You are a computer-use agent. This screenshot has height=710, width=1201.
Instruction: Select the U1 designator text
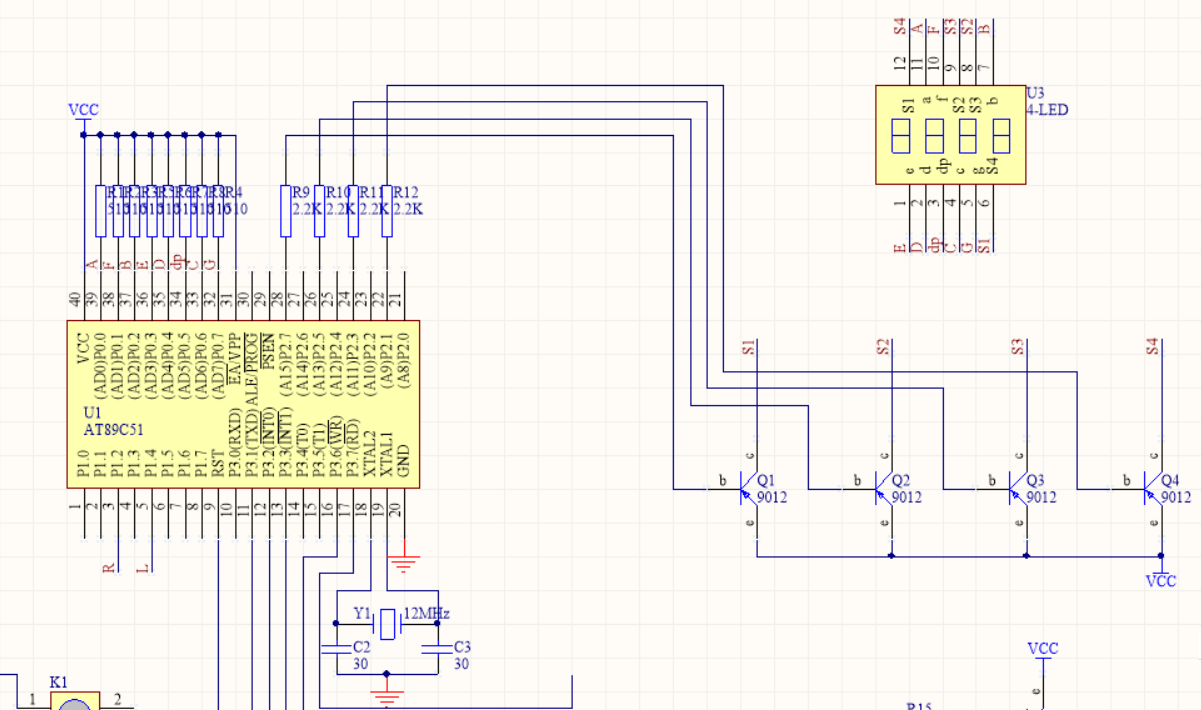93,413
